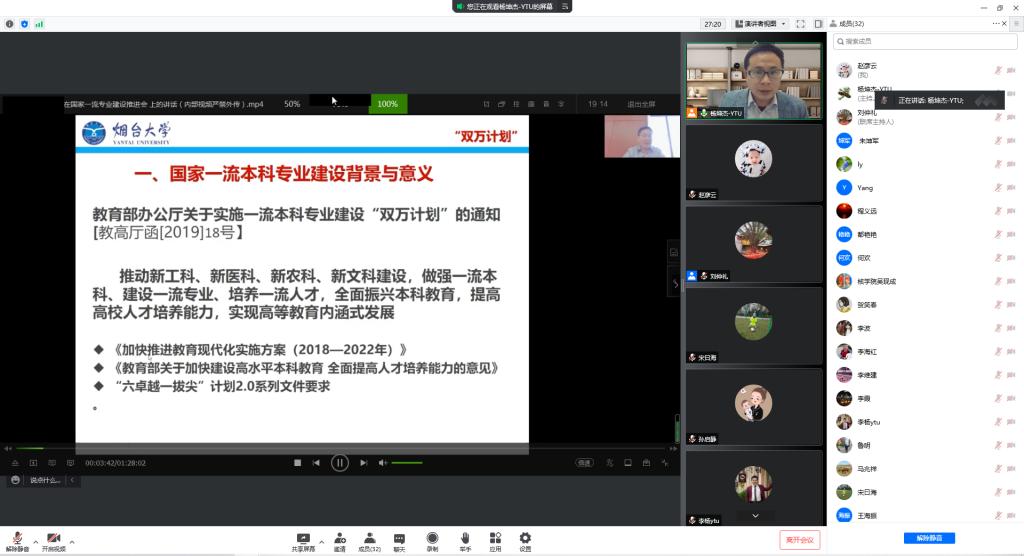Open the 聊天 chat icon
The width and height of the screenshot is (1024, 556).
(x=399, y=538)
